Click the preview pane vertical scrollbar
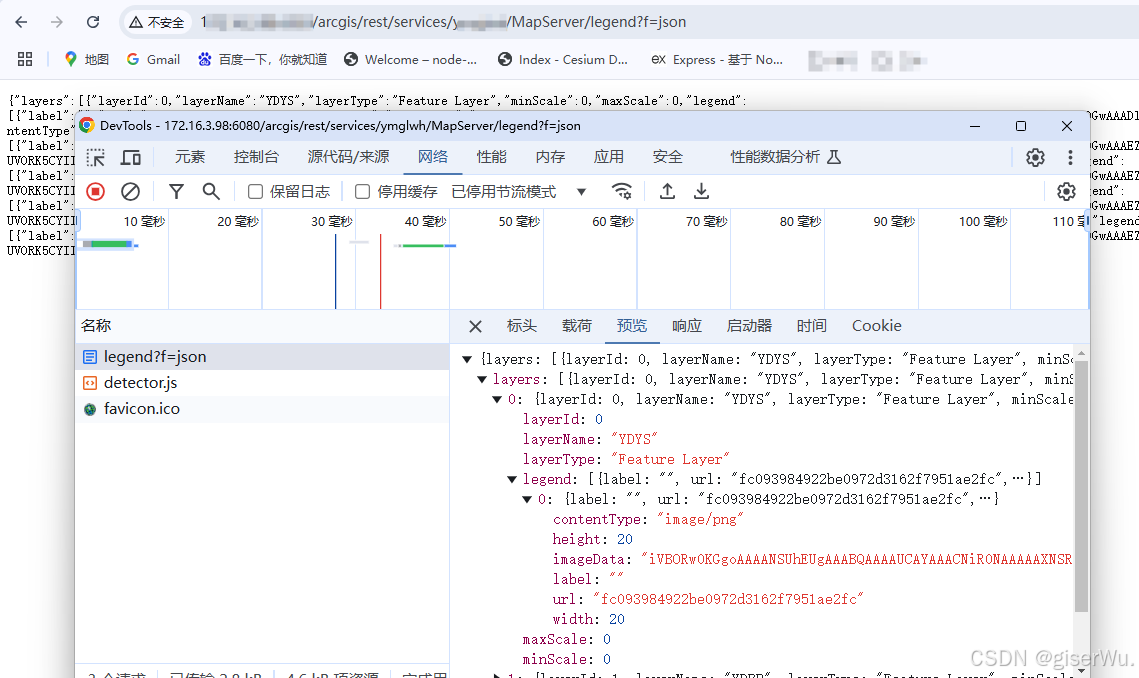Image resolution: width=1139 pixels, height=678 pixels. pyautogui.click(x=1081, y=485)
